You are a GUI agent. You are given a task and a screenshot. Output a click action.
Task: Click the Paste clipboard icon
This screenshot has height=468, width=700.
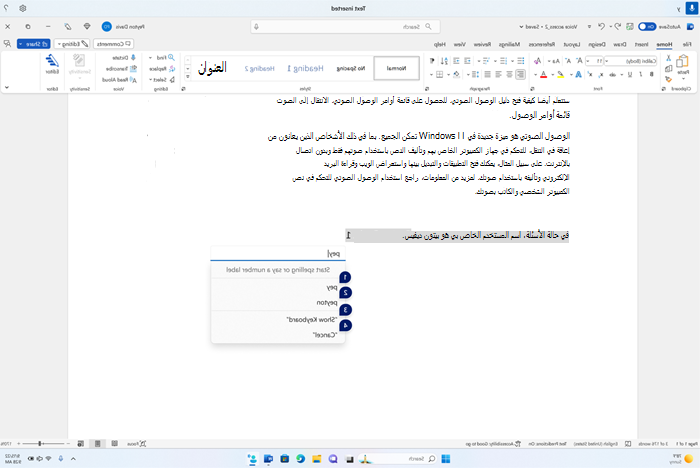click(x=682, y=61)
